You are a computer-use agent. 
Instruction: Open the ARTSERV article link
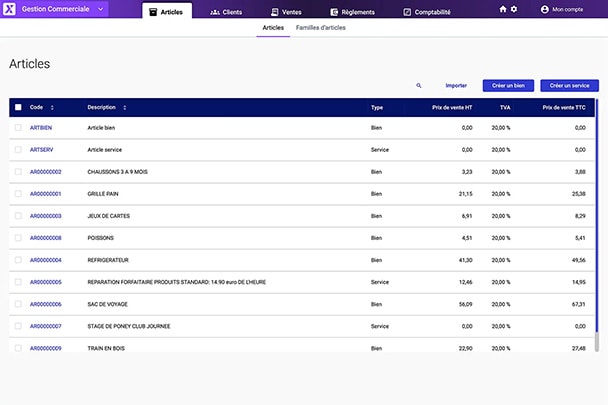pyautogui.click(x=41, y=150)
